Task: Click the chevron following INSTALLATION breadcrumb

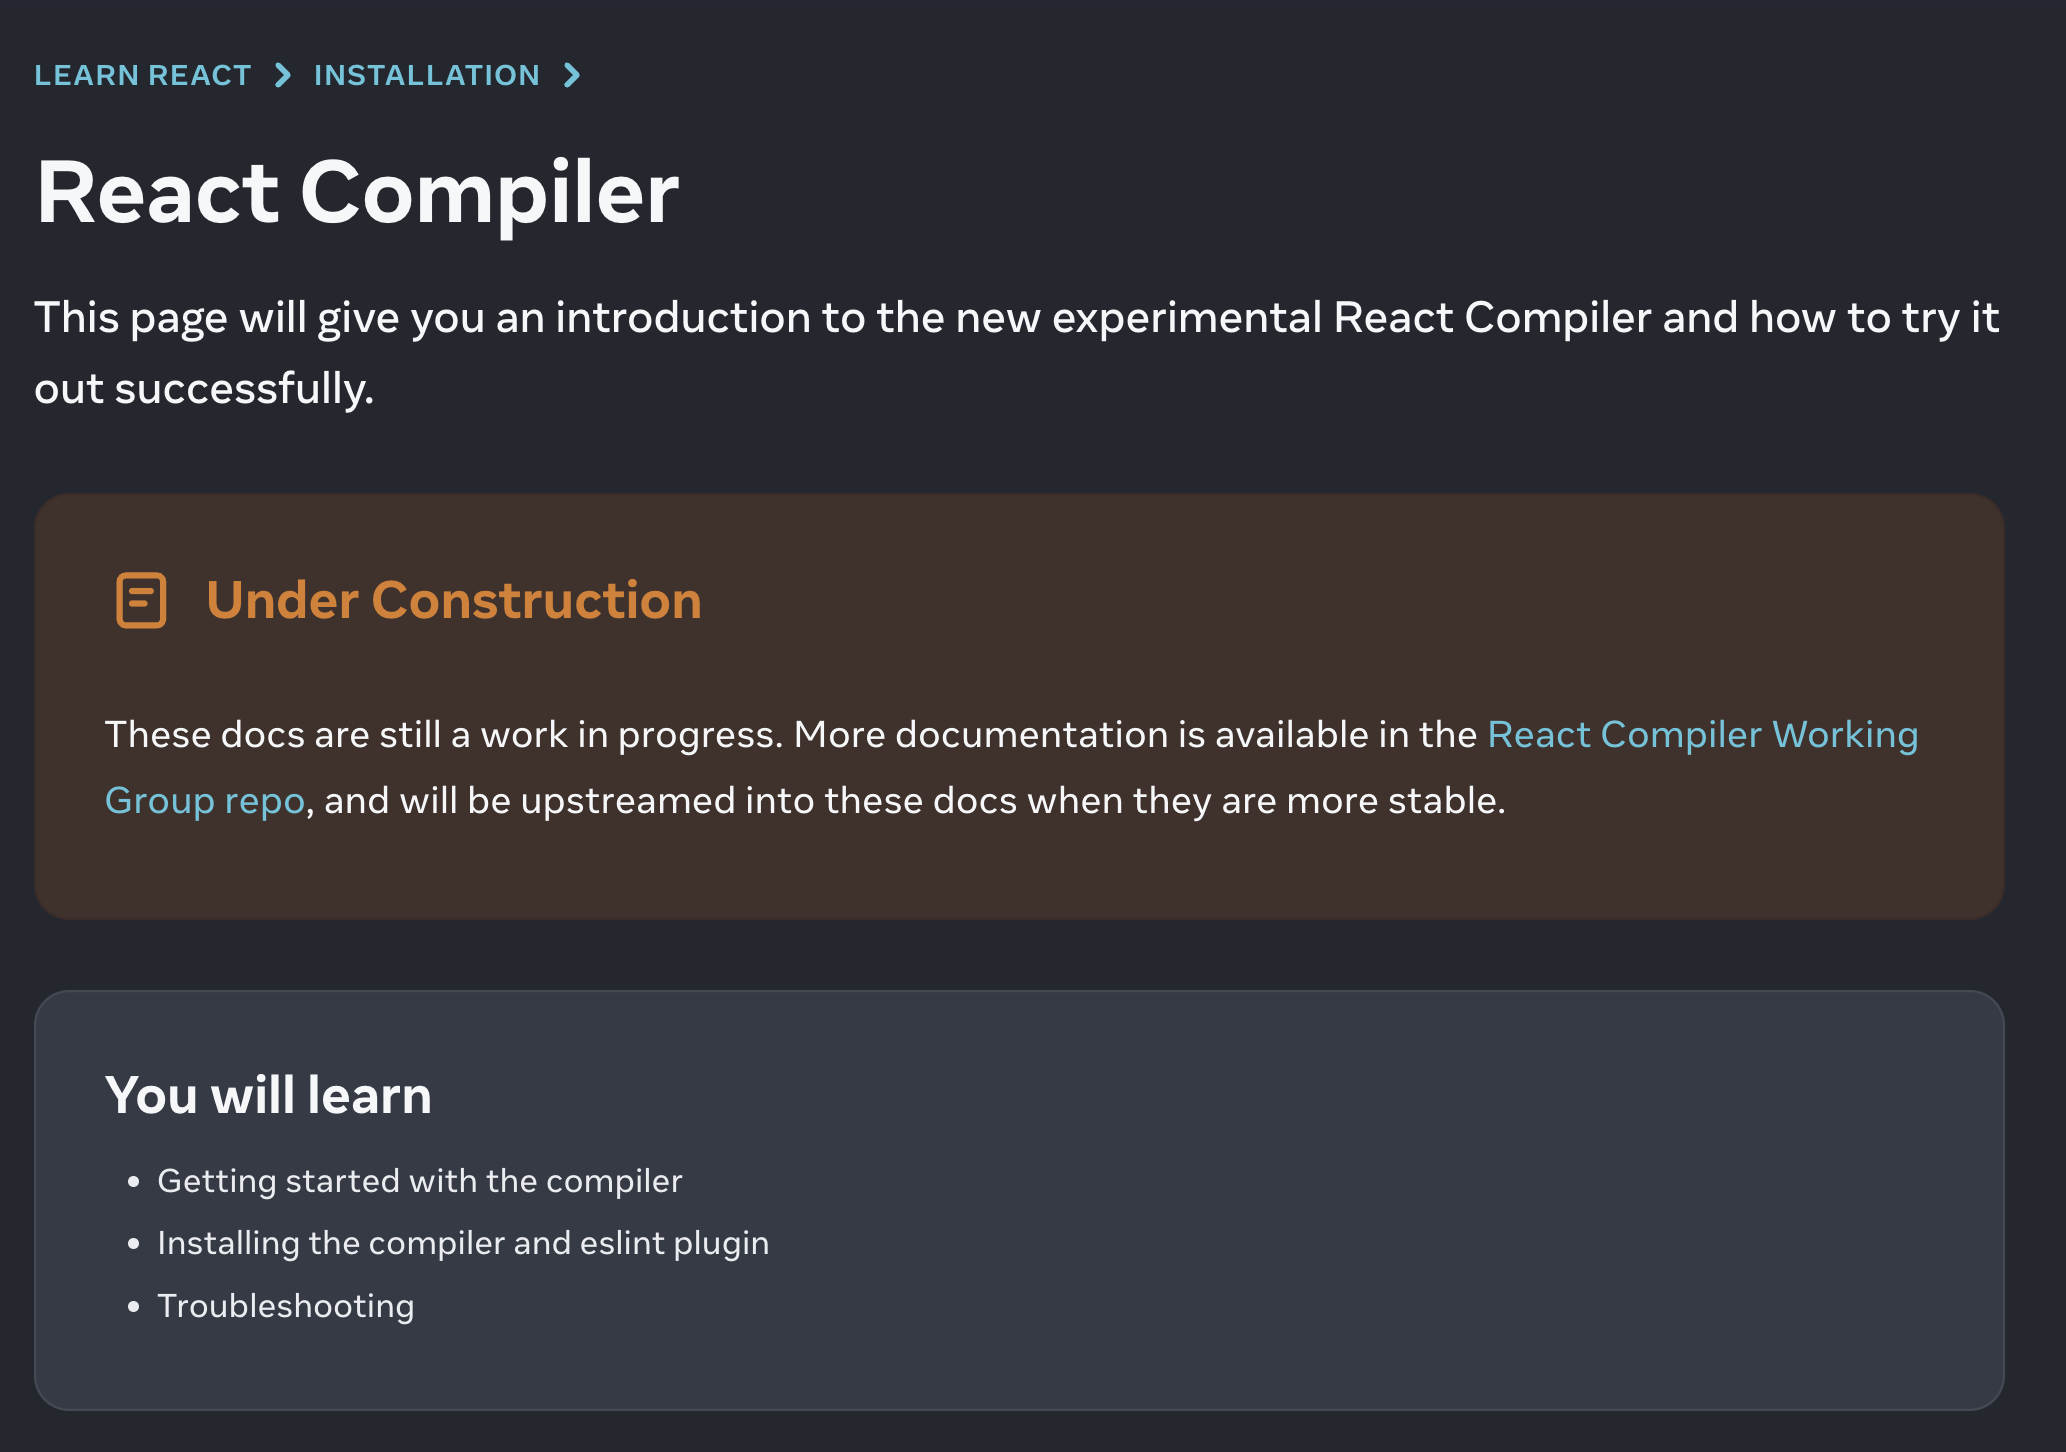Action: click(571, 75)
